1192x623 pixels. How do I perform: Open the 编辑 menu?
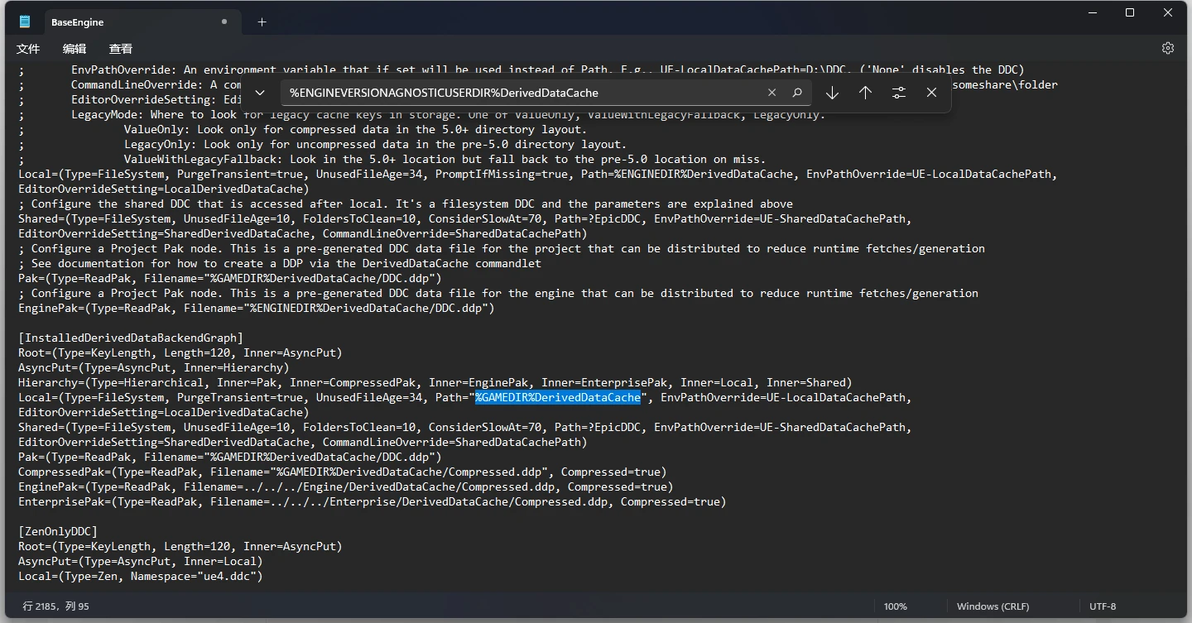pyautogui.click(x=74, y=49)
